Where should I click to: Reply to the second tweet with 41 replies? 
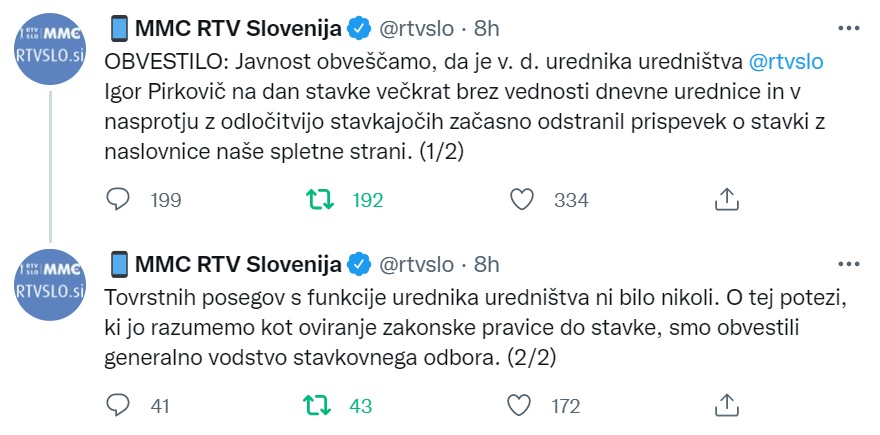point(118,405)
